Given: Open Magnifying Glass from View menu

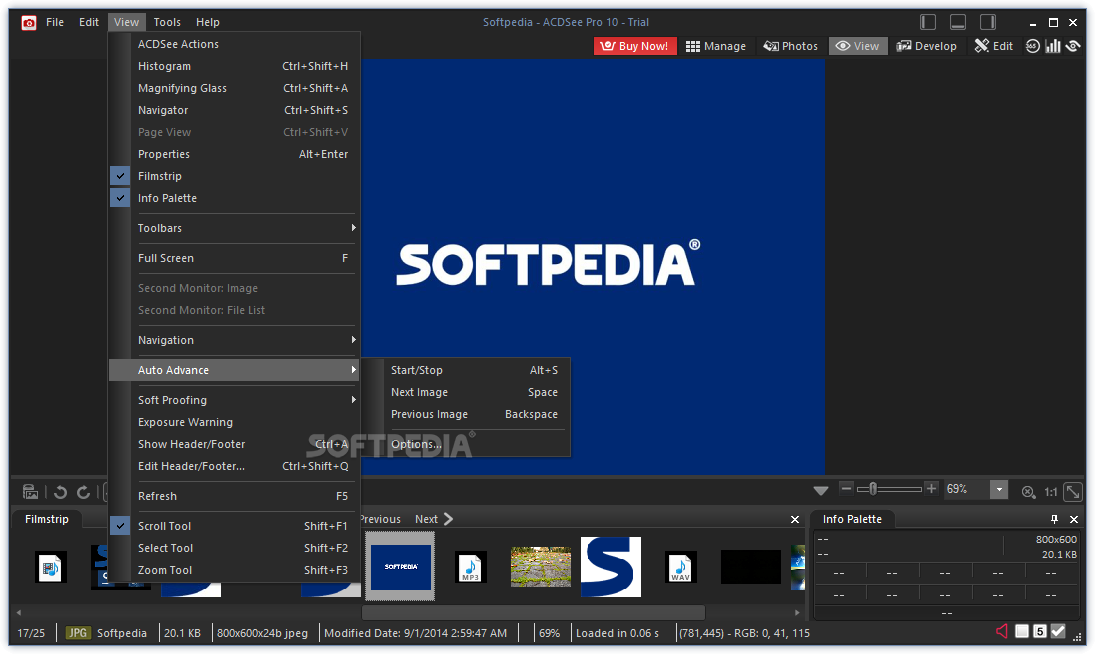Looking at the screenshot, I should (x=234, y=88).
